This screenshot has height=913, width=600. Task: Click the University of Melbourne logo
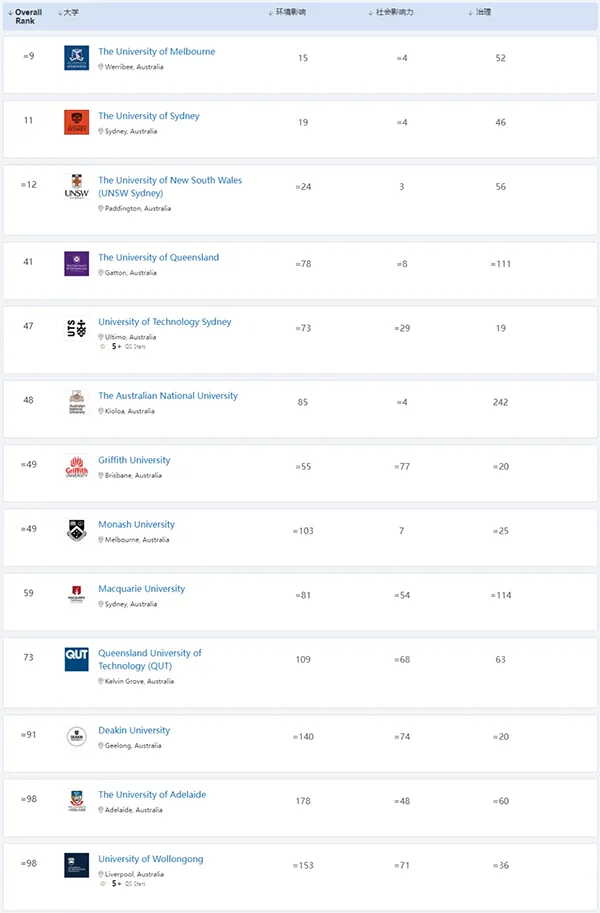pyautogui.click(x=76, y=58)
